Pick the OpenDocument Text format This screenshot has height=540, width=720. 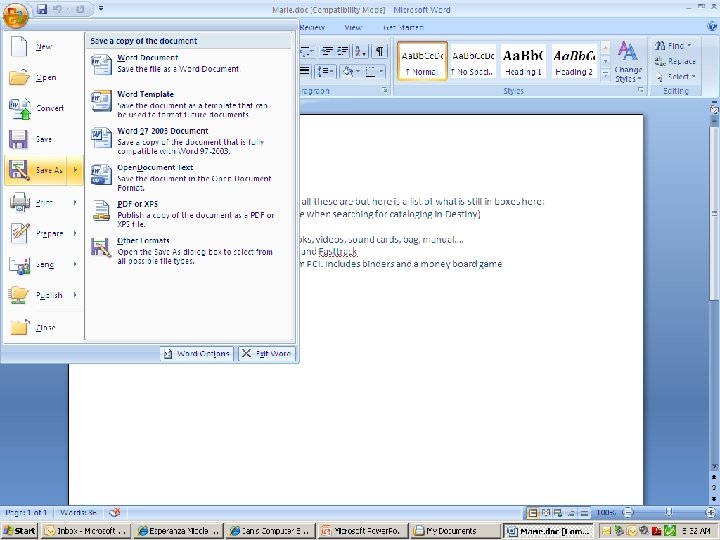point(189,177)
